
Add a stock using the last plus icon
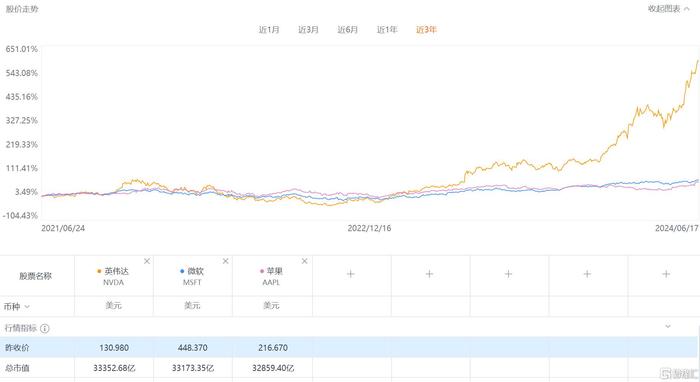point(666,274)
